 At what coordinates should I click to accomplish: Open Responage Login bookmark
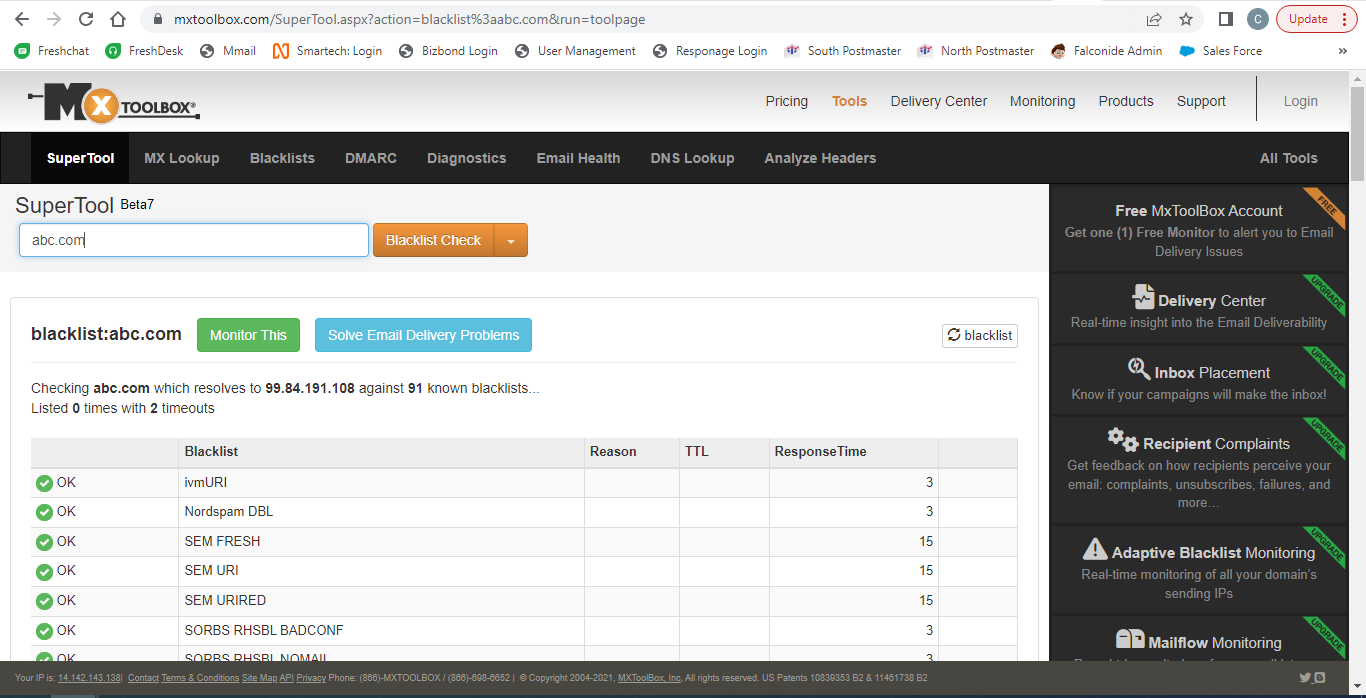click(710, 51)
